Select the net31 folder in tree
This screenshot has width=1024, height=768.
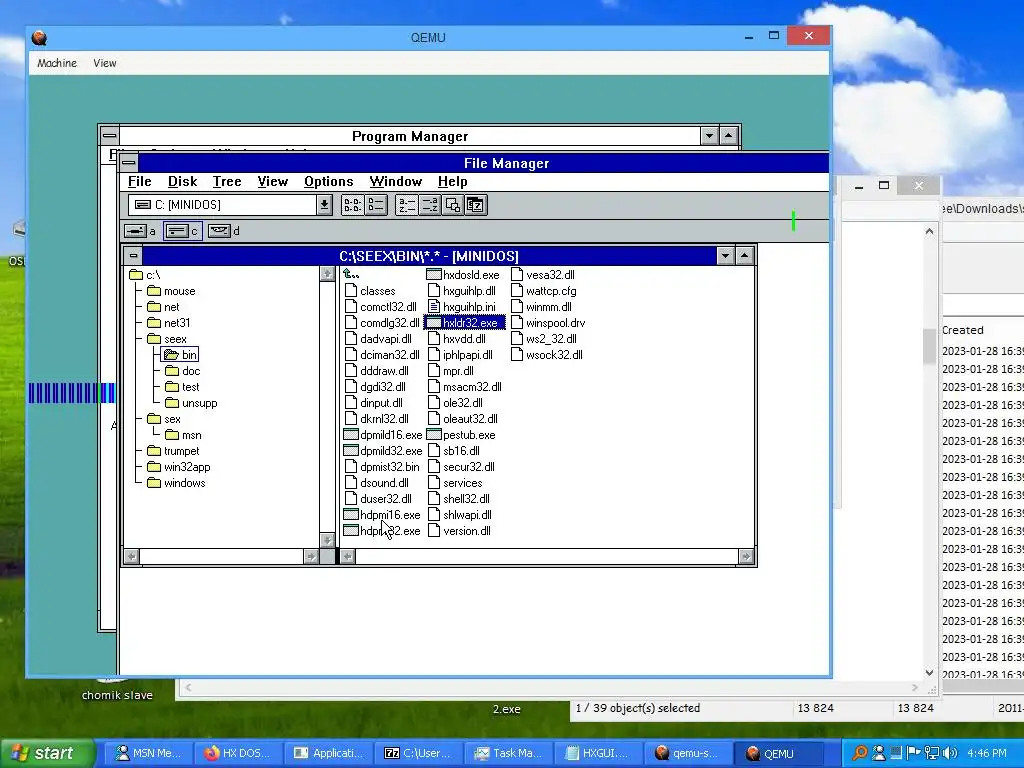(168, 323)
